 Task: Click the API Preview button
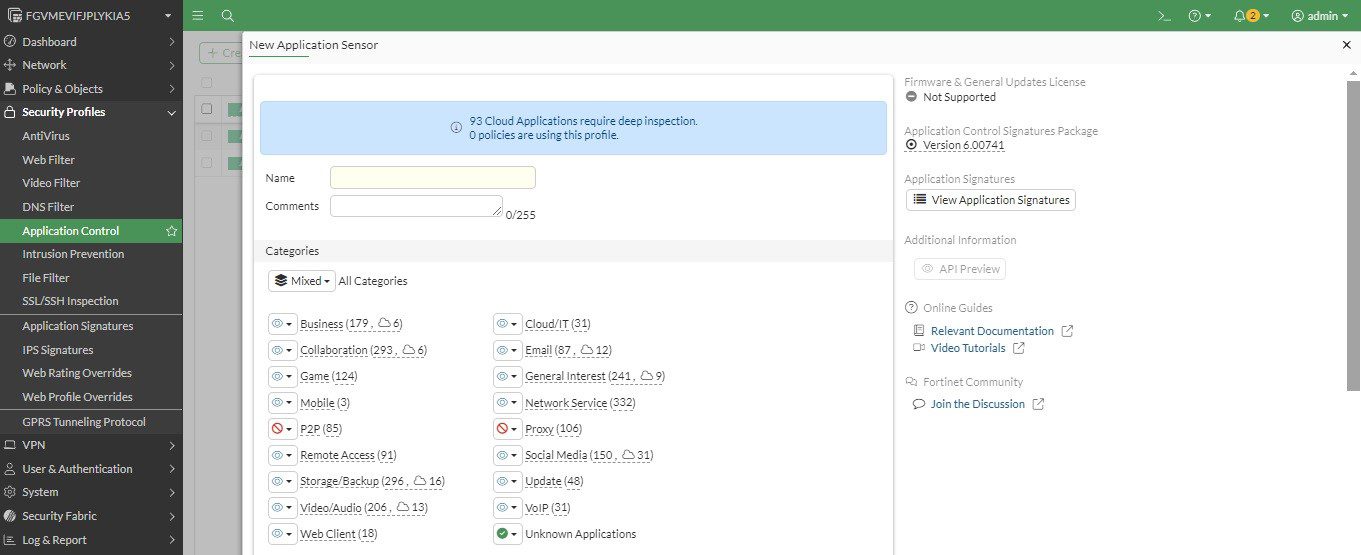[960, 269]
